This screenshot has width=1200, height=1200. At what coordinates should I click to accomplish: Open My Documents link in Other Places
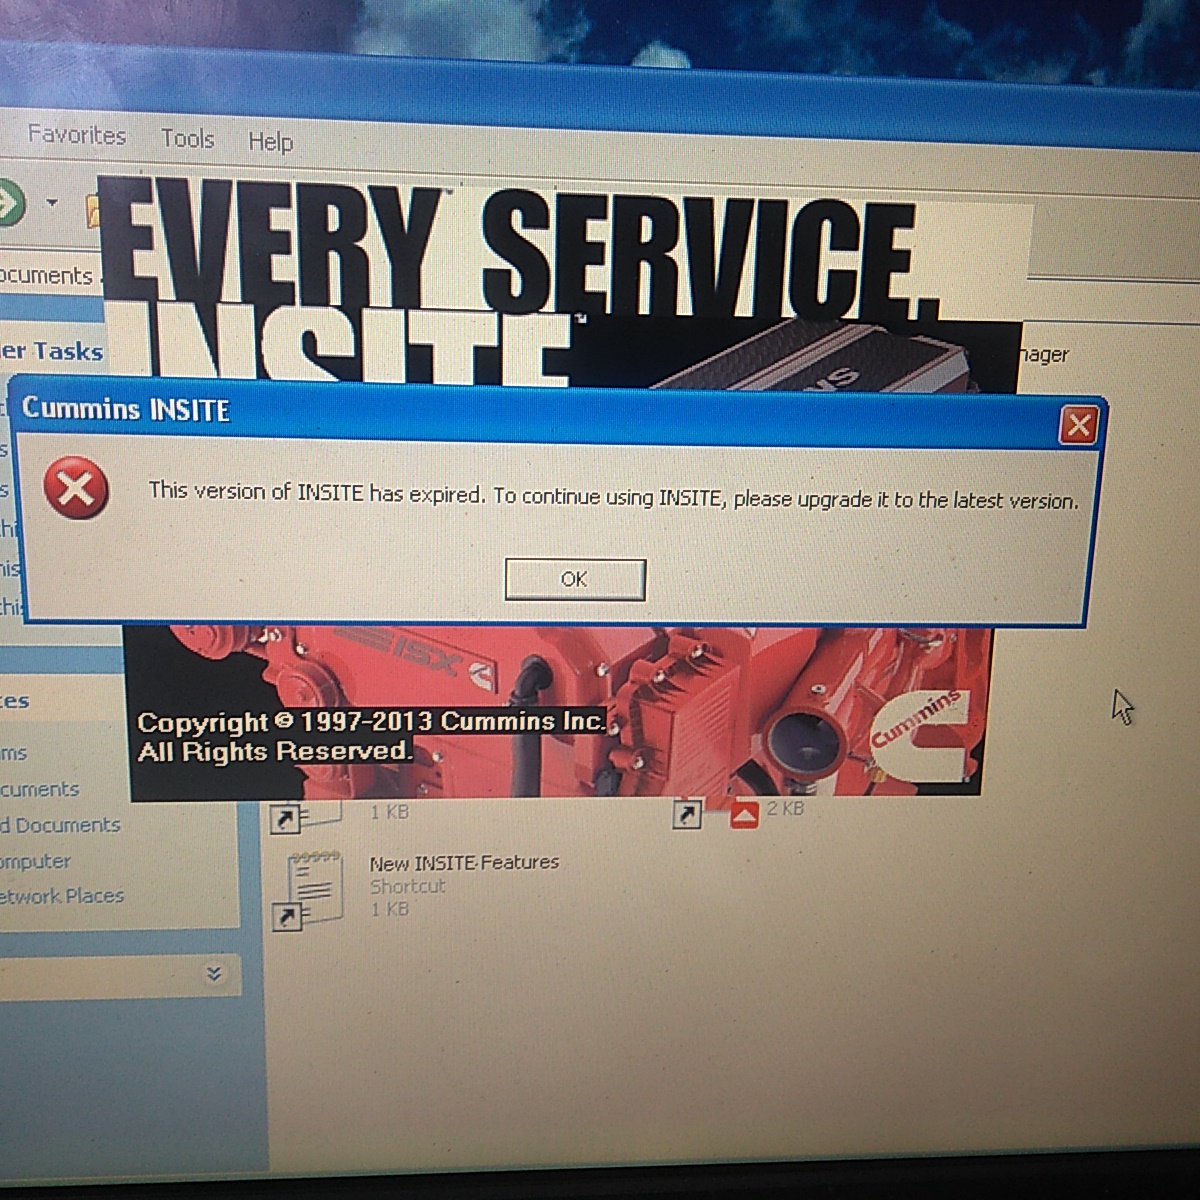tap(40, 789)
